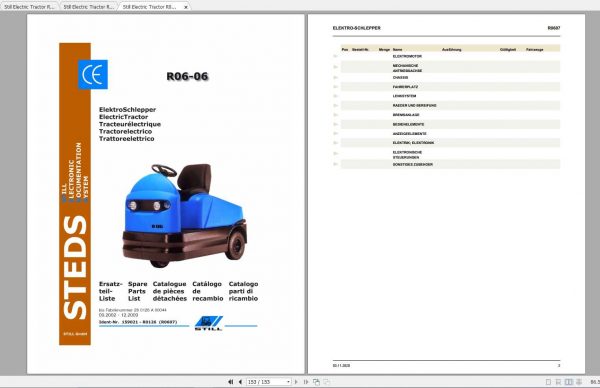Click the arrow marker beside BEDIENELEMENTE
Screen dimensions: 600x388
pos(336,124)
